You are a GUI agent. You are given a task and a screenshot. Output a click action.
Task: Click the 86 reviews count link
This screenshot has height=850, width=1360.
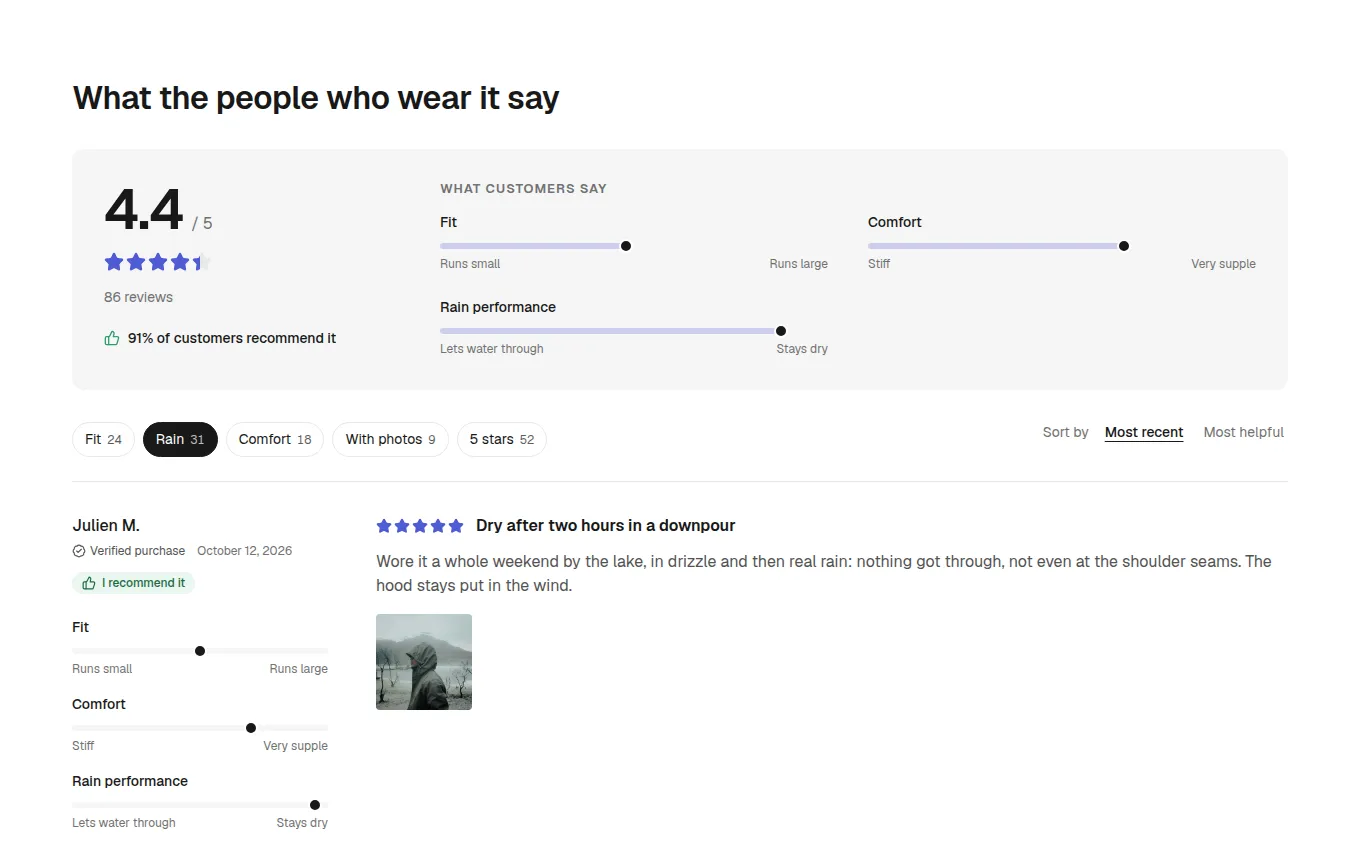tap(138, 297)
